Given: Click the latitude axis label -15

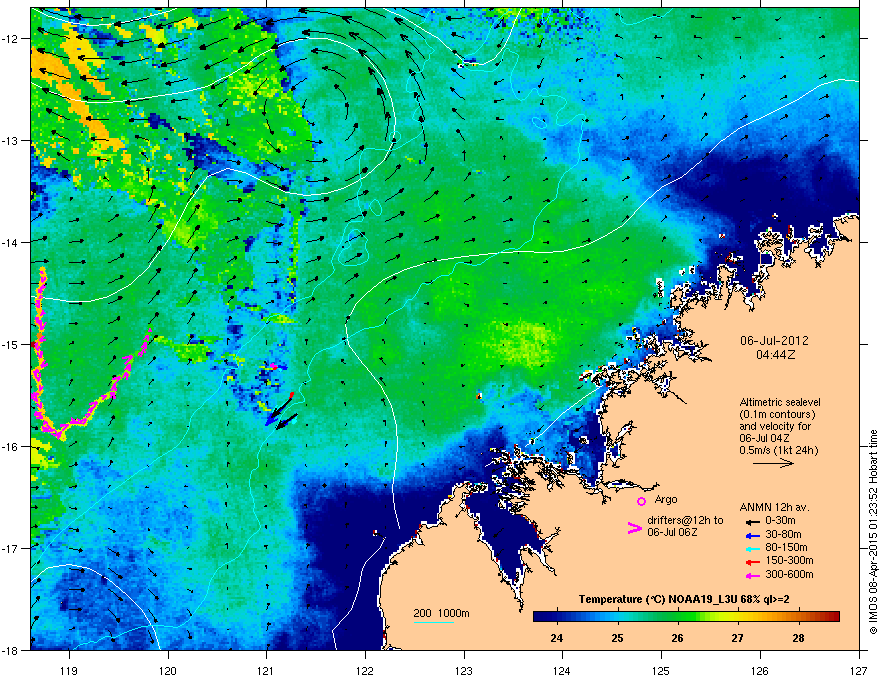Looking at the screenshot, I should [x=10, y=344].
